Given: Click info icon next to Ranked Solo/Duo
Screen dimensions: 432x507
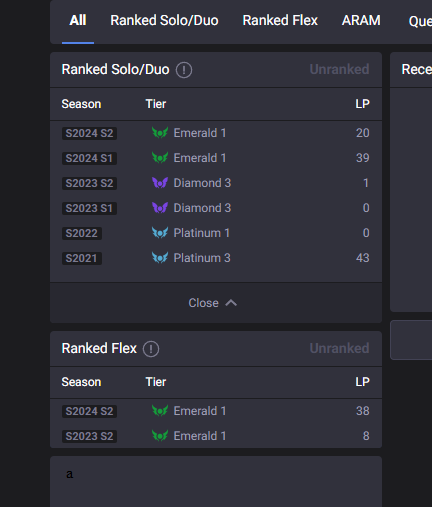Looking at the screenshot, I should (184, 70).
